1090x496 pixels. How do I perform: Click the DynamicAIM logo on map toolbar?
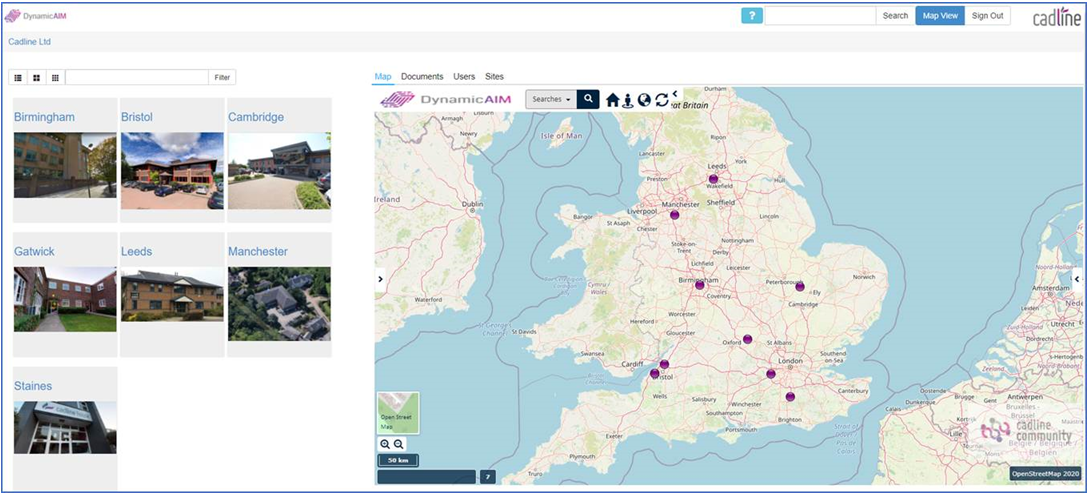[446, 99]
